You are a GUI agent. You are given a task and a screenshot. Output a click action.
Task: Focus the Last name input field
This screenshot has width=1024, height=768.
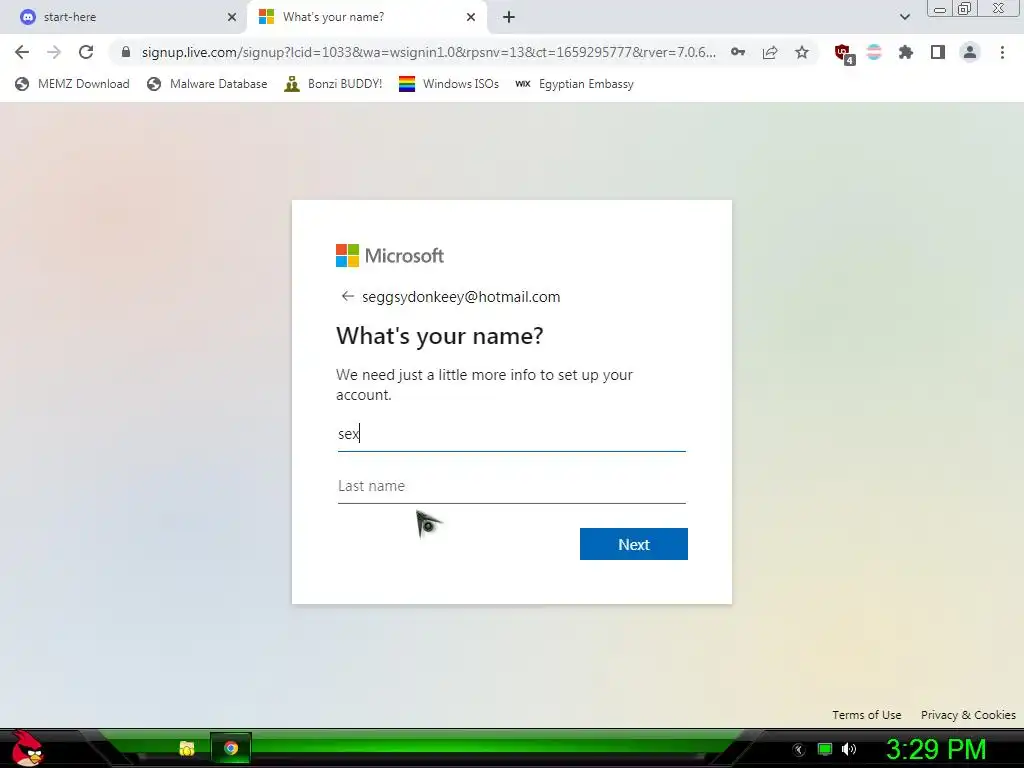click(511, 486)
